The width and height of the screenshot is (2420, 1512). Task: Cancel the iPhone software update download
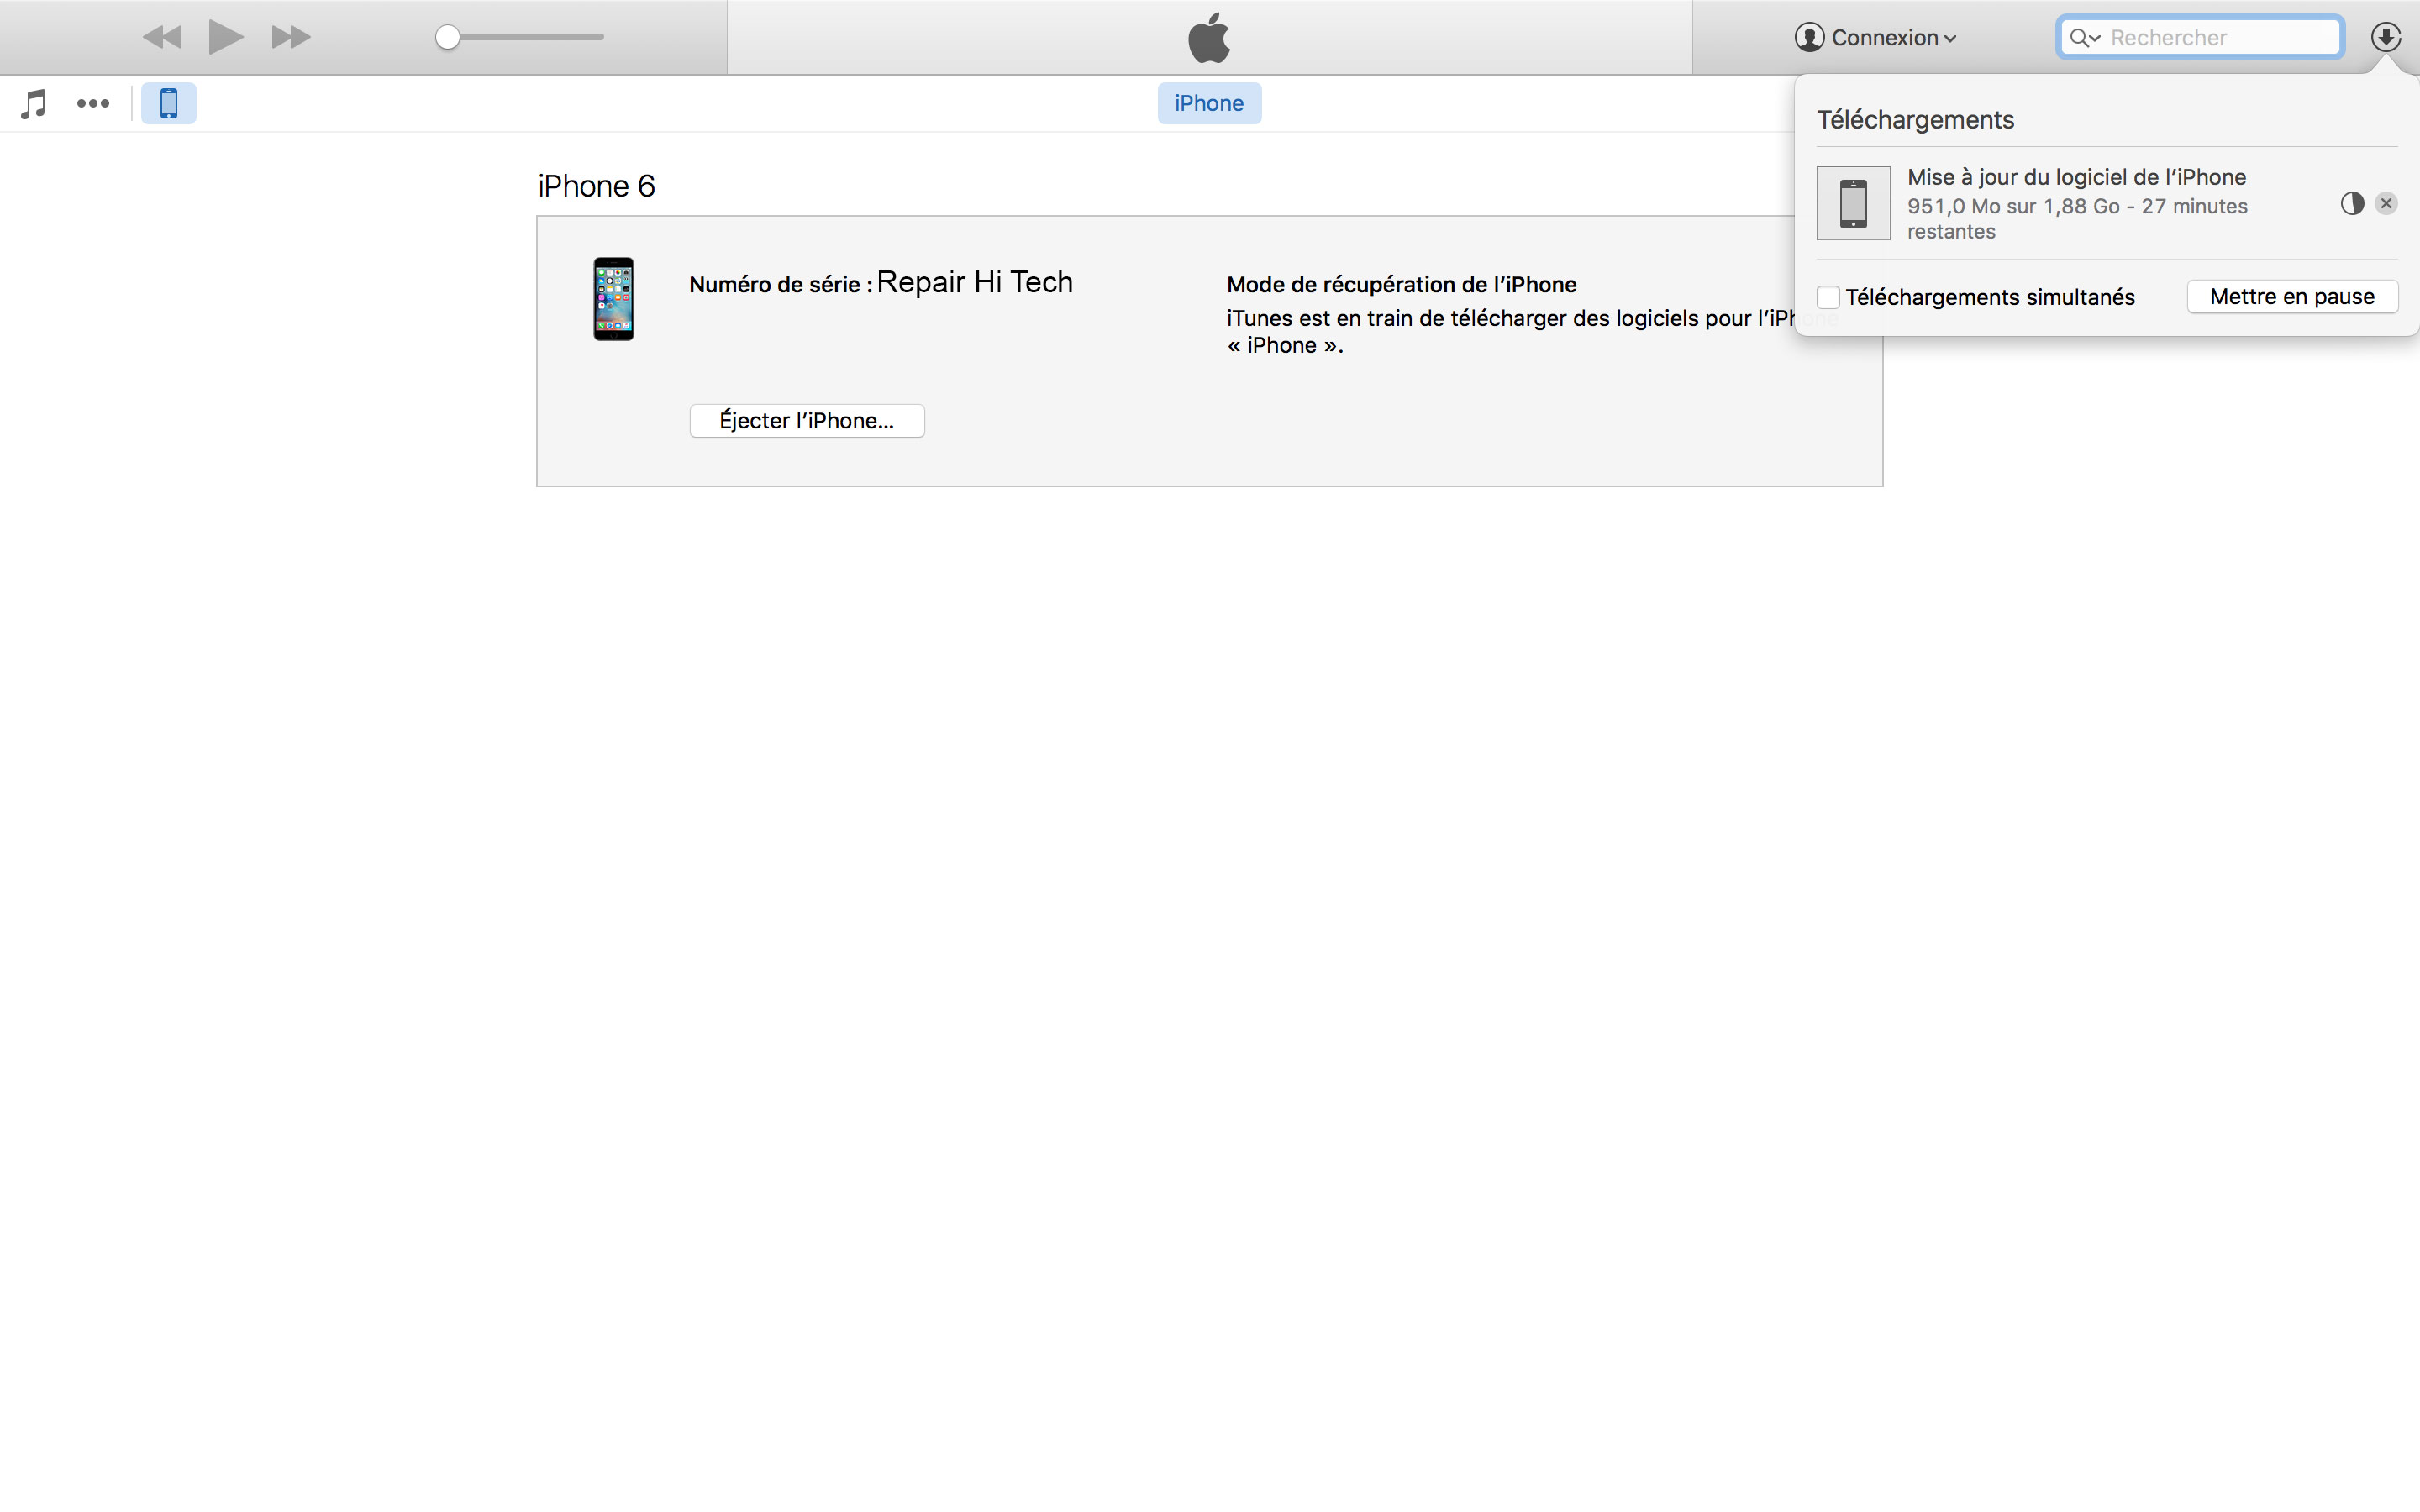(x=2386, y=203)
